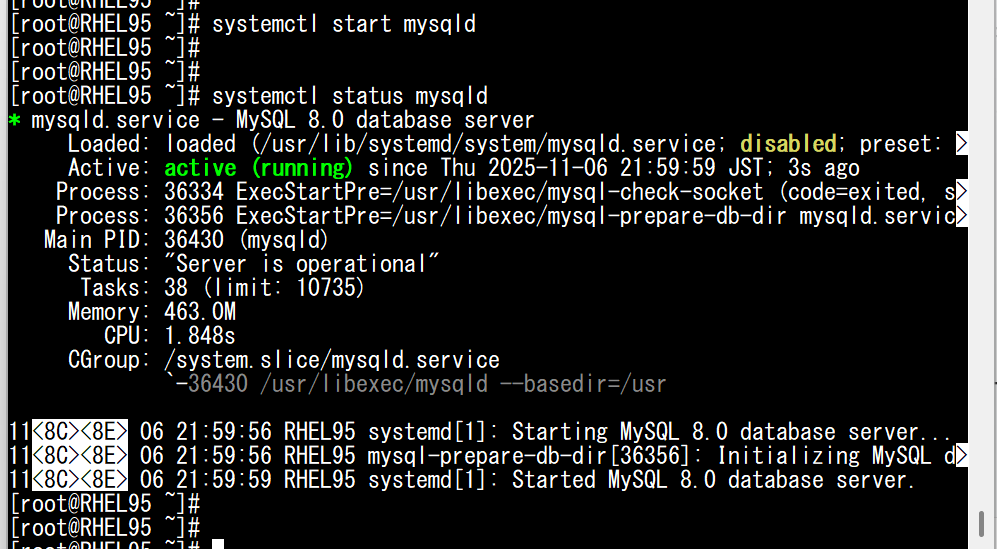Click the "systemctl start mysqld" command text
The width and height of the screenshot is (997, 549).
(344, 24)
